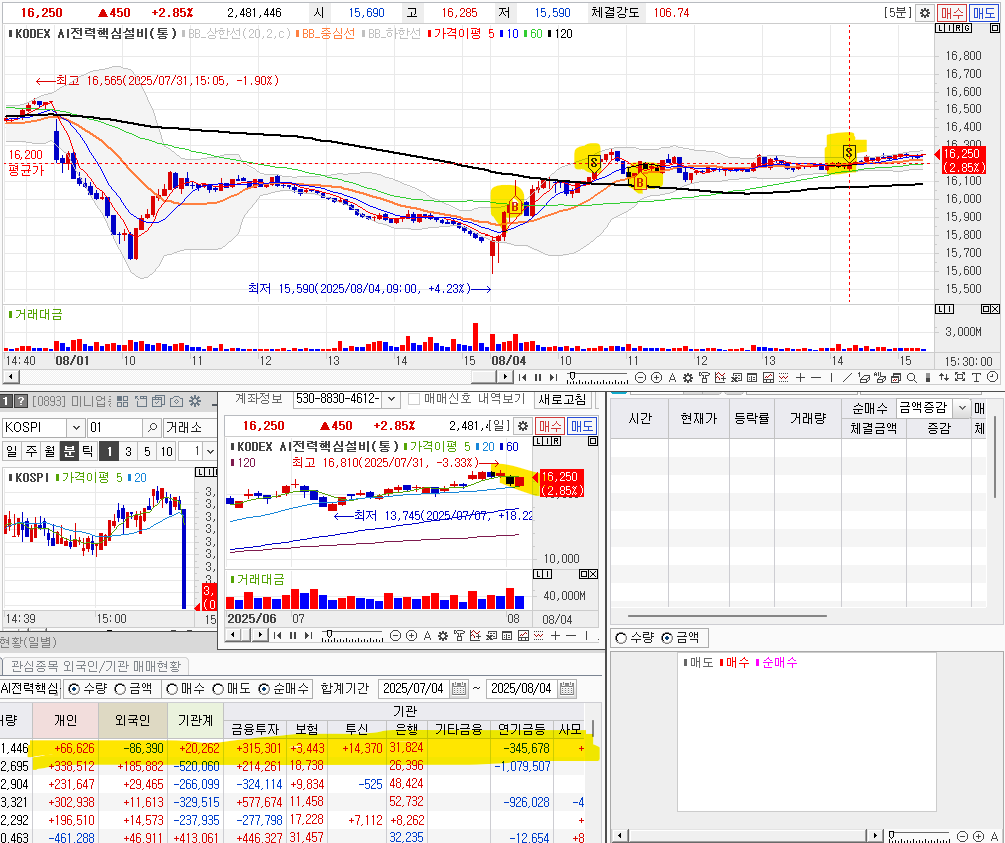Pause playback in daily chart toolbar
Image resolution: width=1005 pixels, height=843 pixels.
(293, 635)
